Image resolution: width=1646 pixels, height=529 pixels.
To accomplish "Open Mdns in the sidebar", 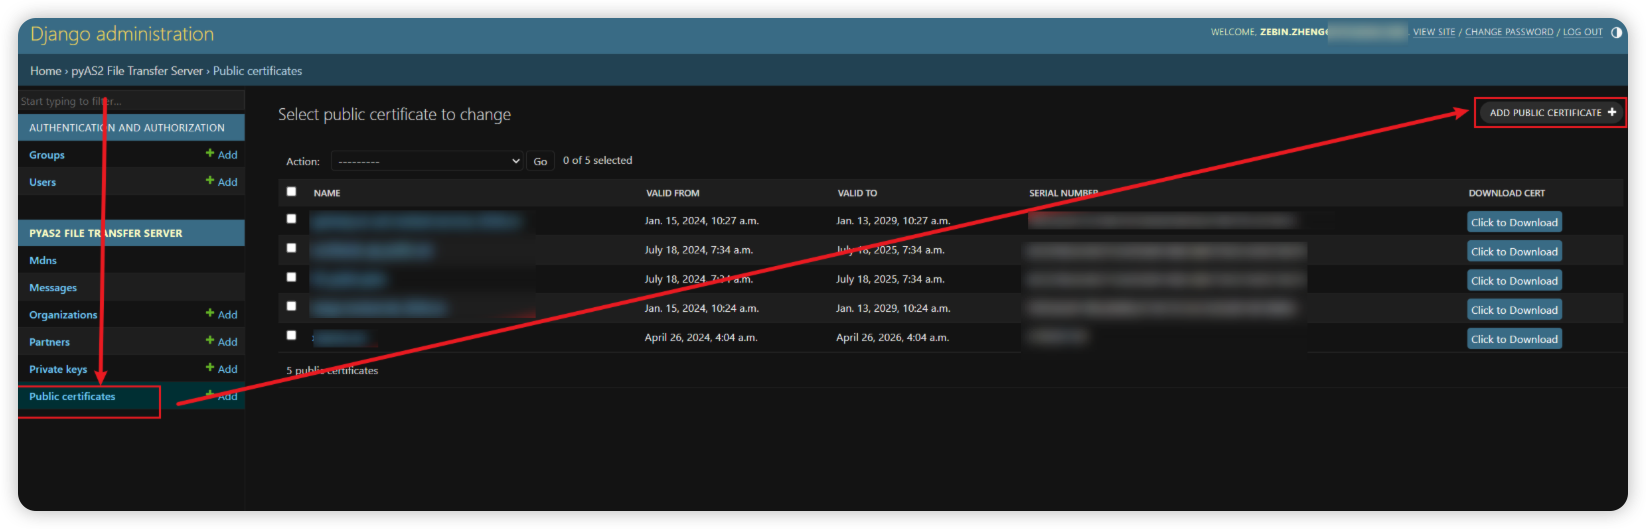I will click(43, 260).
